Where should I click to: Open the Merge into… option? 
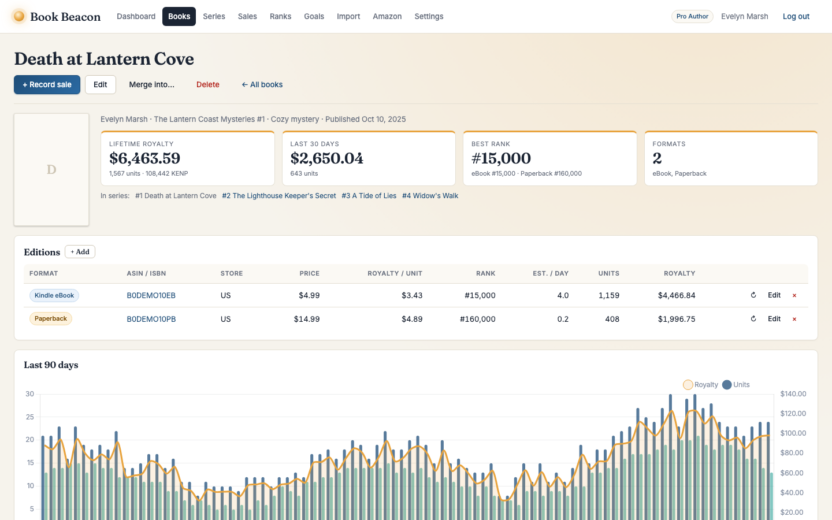pyautogui.click(x=151, y=85)
